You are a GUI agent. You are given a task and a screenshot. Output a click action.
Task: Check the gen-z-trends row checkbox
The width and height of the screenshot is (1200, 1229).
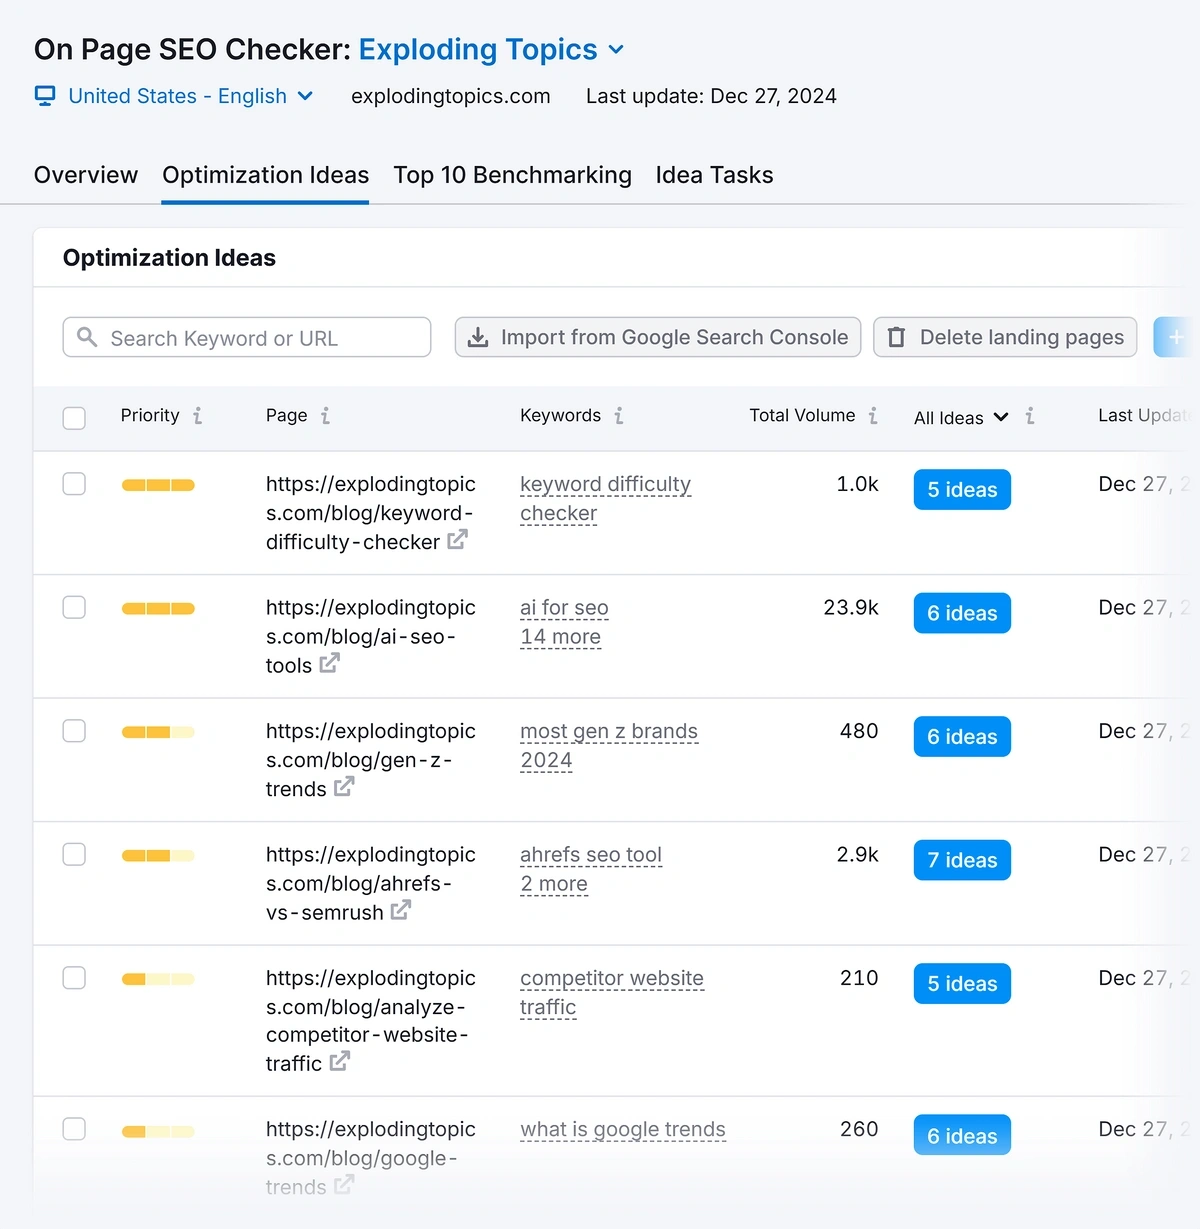tap(74, 731)
